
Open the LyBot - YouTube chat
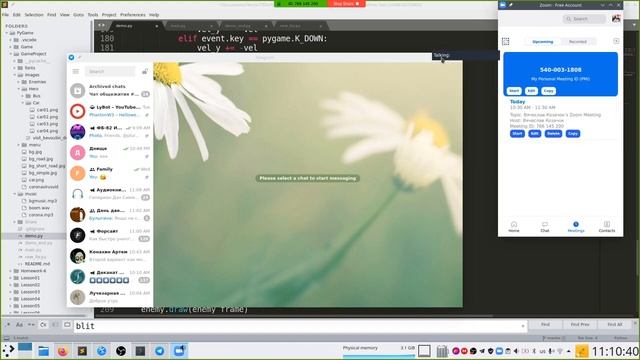pyautogui.click(x=110, y=111)
